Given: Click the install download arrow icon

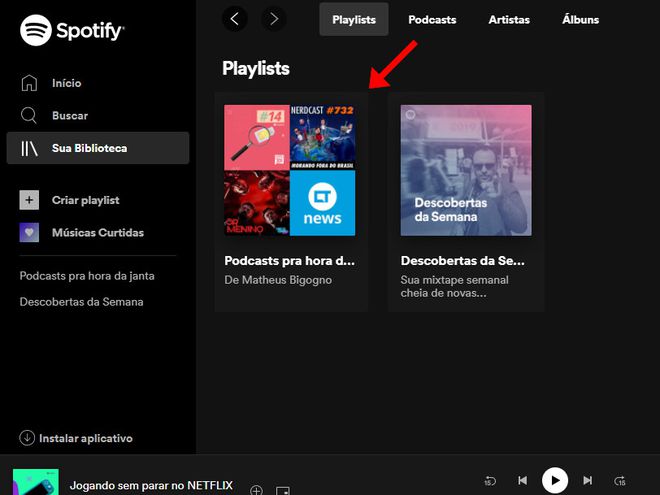Looking at the screenshot, I should pyautogui.click(x=27, y=438).
